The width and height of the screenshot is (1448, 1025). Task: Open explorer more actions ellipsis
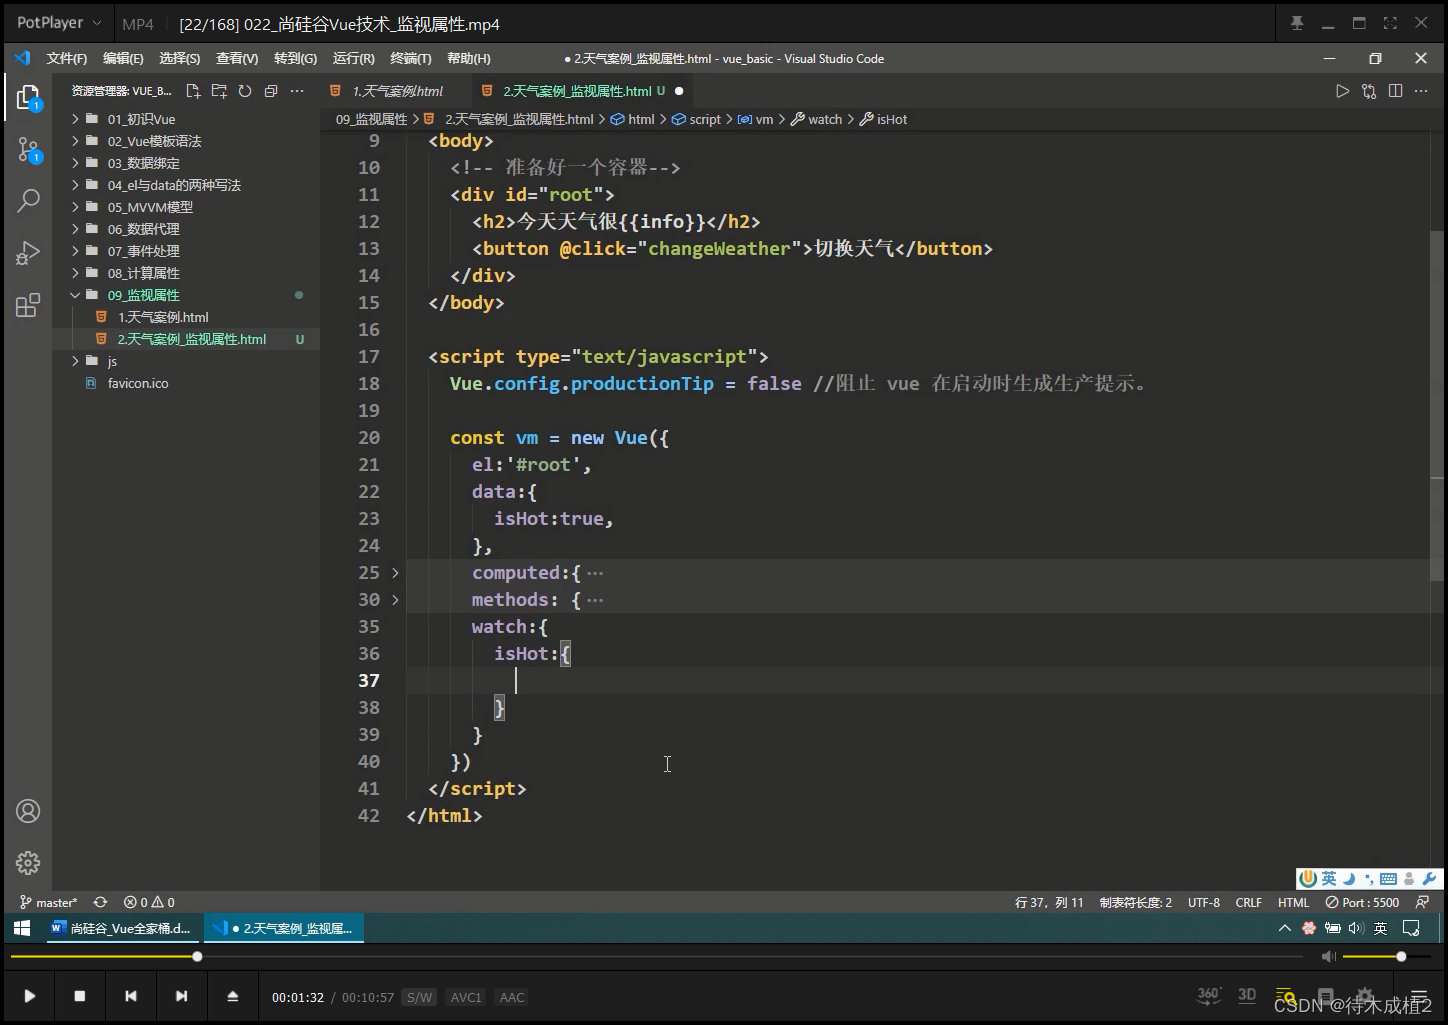pos(297,91)
